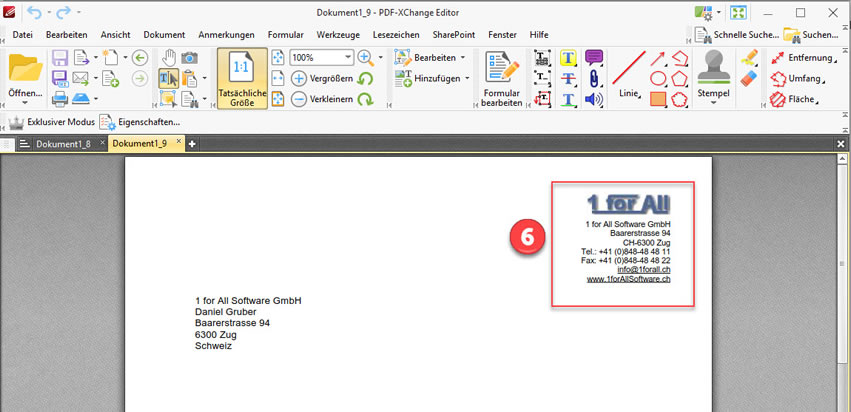Activate the Select Text tool
The height and width of the screenshot is (412, 851).
(x=169, y=79)
